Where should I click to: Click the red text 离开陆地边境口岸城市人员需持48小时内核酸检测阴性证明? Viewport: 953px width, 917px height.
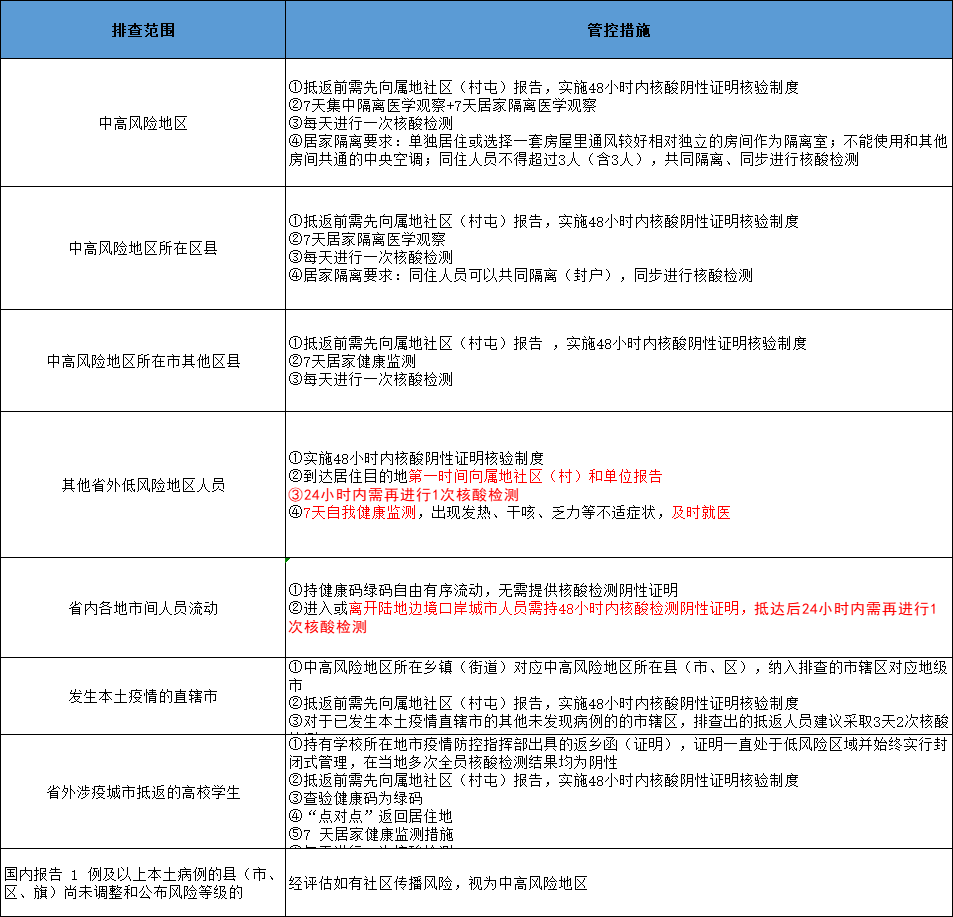(x=544, y=608)
